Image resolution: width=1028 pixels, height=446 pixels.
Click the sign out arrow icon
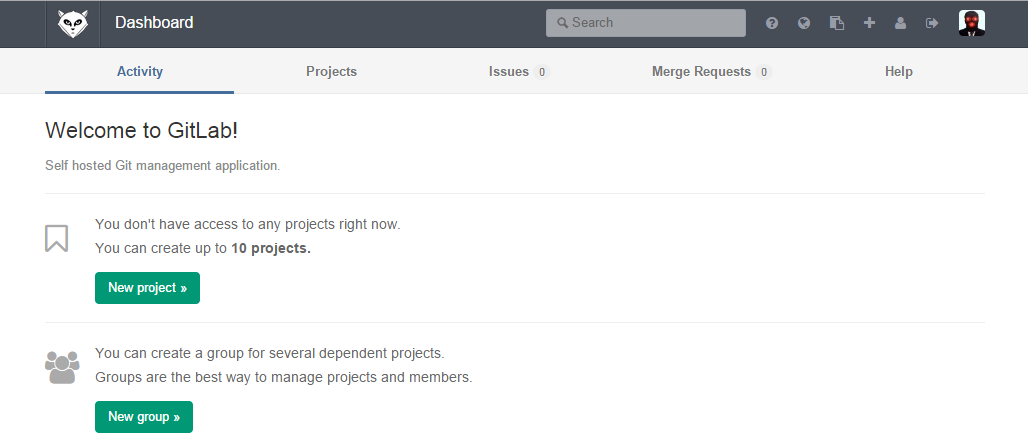point(932,23)
